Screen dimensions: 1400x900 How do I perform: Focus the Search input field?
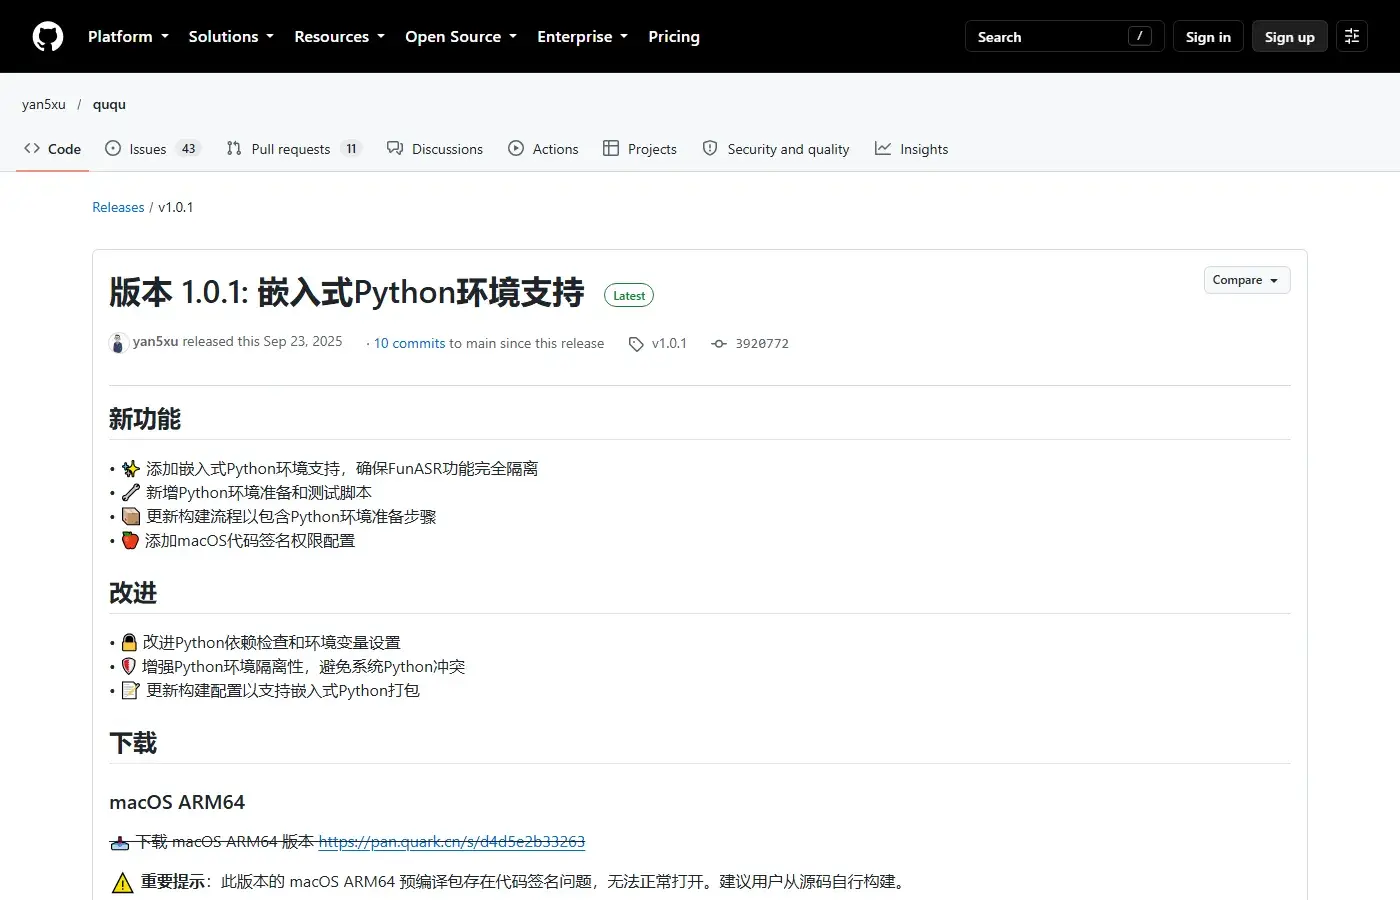pos(1064,37)
